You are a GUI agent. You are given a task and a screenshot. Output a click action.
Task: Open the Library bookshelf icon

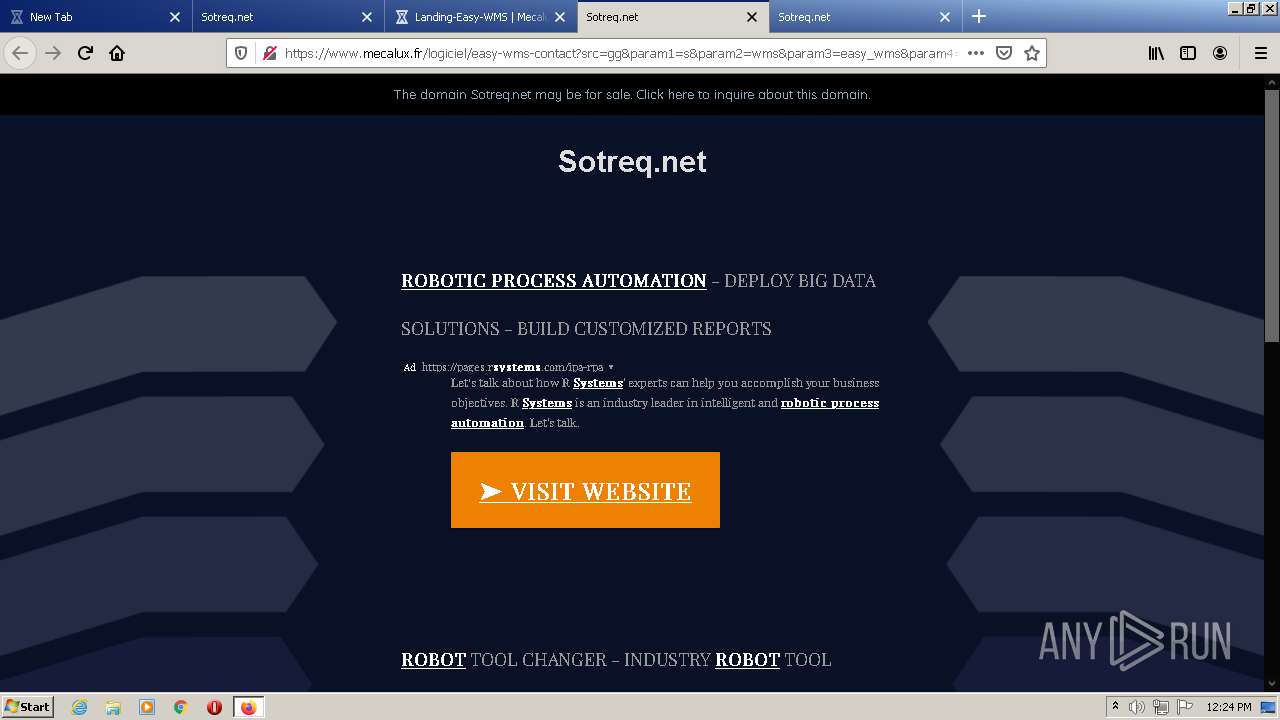1156,53
